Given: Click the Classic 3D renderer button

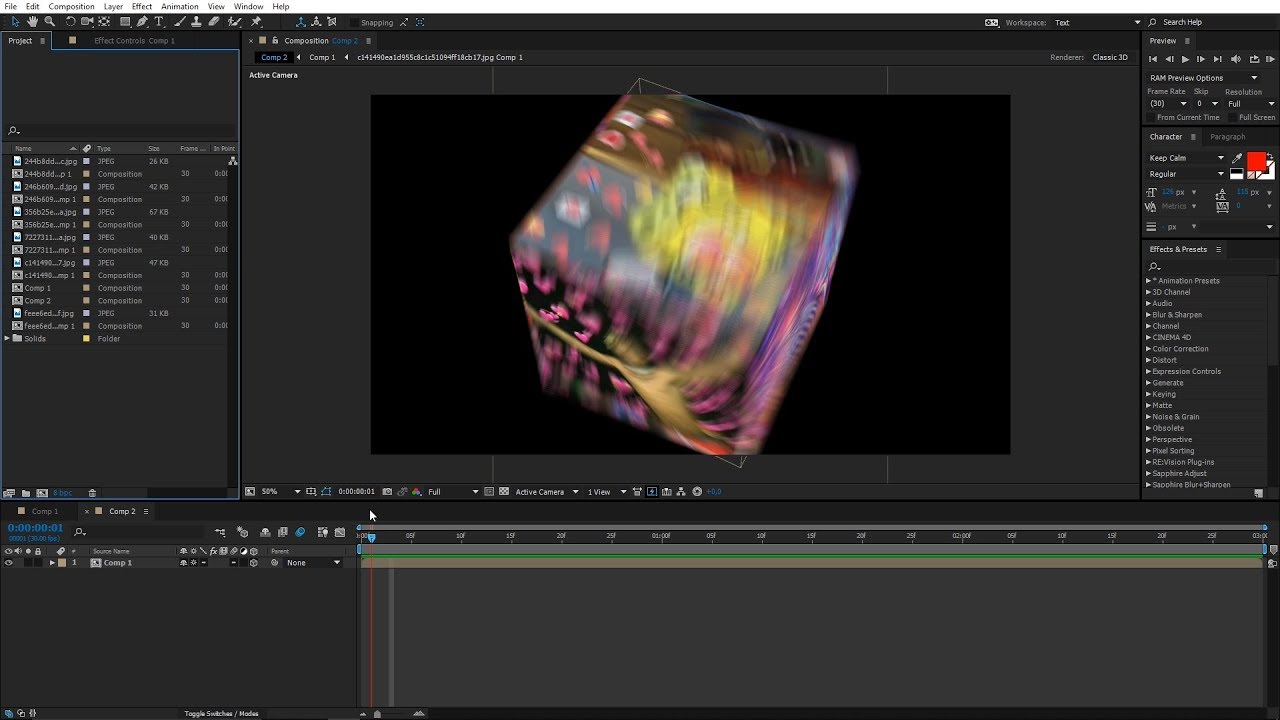Looking at the screenshot, I should 1110,57.
